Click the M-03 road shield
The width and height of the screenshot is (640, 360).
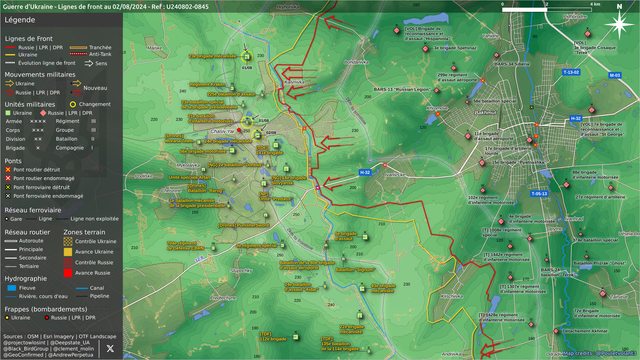(x=615, y=76)
